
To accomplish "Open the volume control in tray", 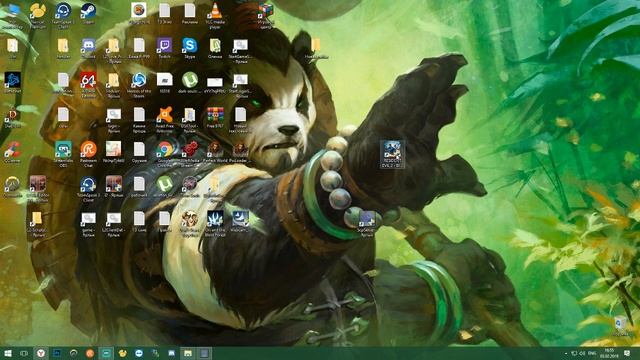I will (x=582, y=353).
